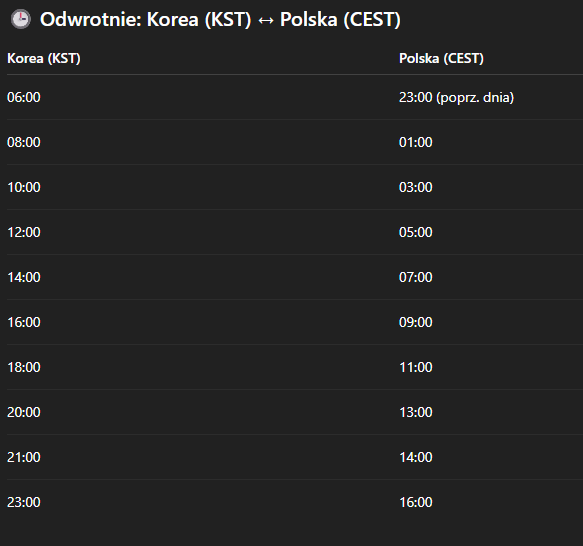The height and width of the screenshot is (546, 583).
Task: Click the 03:00 Poland time
Action: coord(416,187)
